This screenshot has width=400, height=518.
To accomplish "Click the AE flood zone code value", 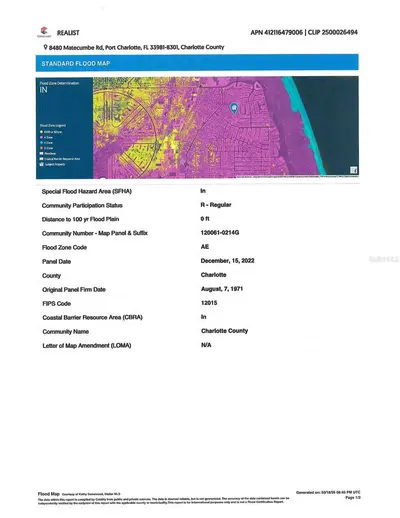I will click(205, 247).
